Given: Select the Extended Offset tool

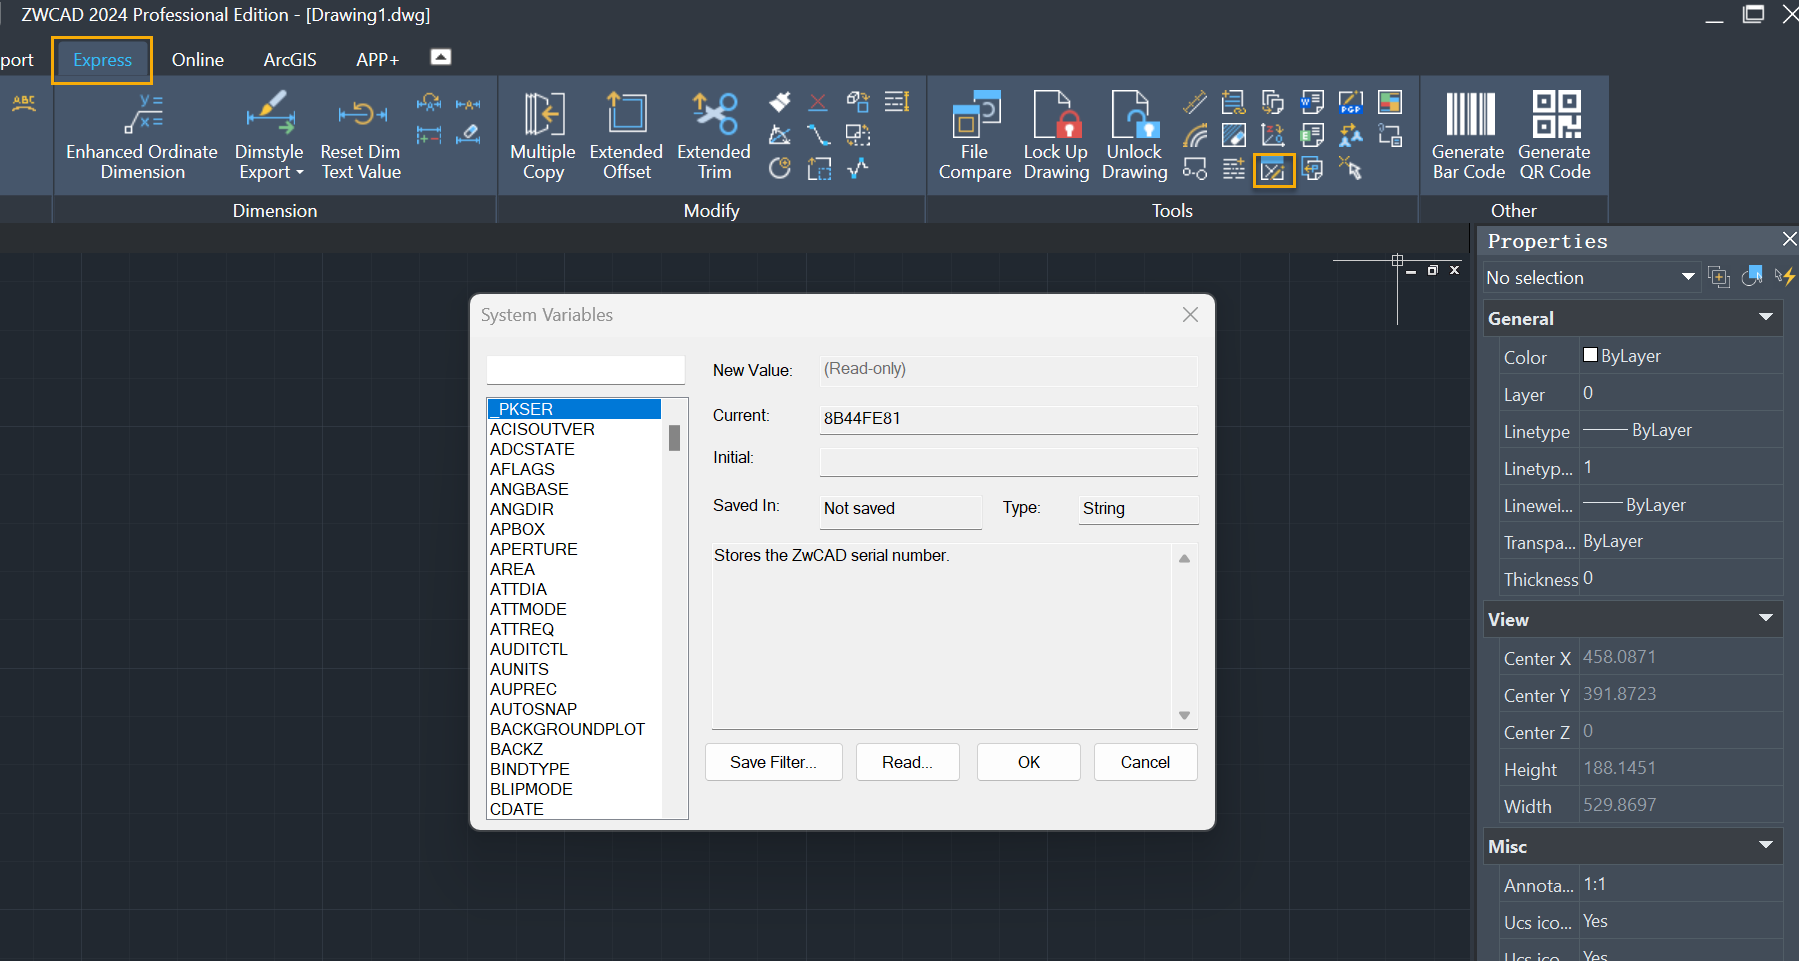Looking at the screenshot, I should 626,136.
